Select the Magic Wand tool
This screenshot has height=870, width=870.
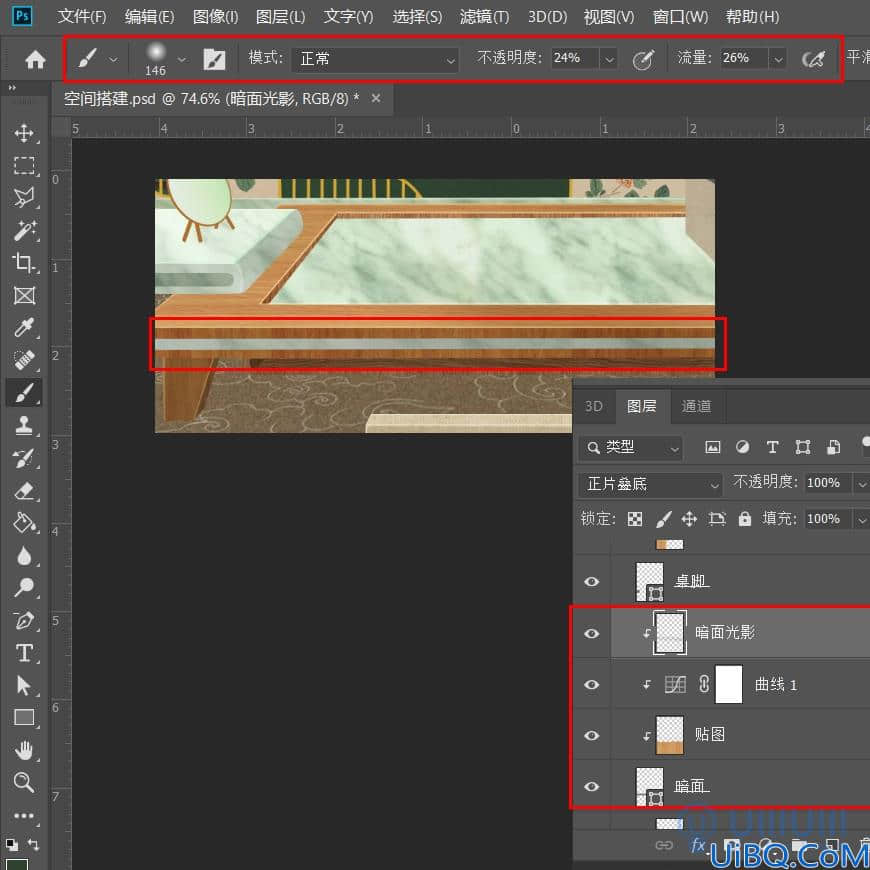[24, 230]
